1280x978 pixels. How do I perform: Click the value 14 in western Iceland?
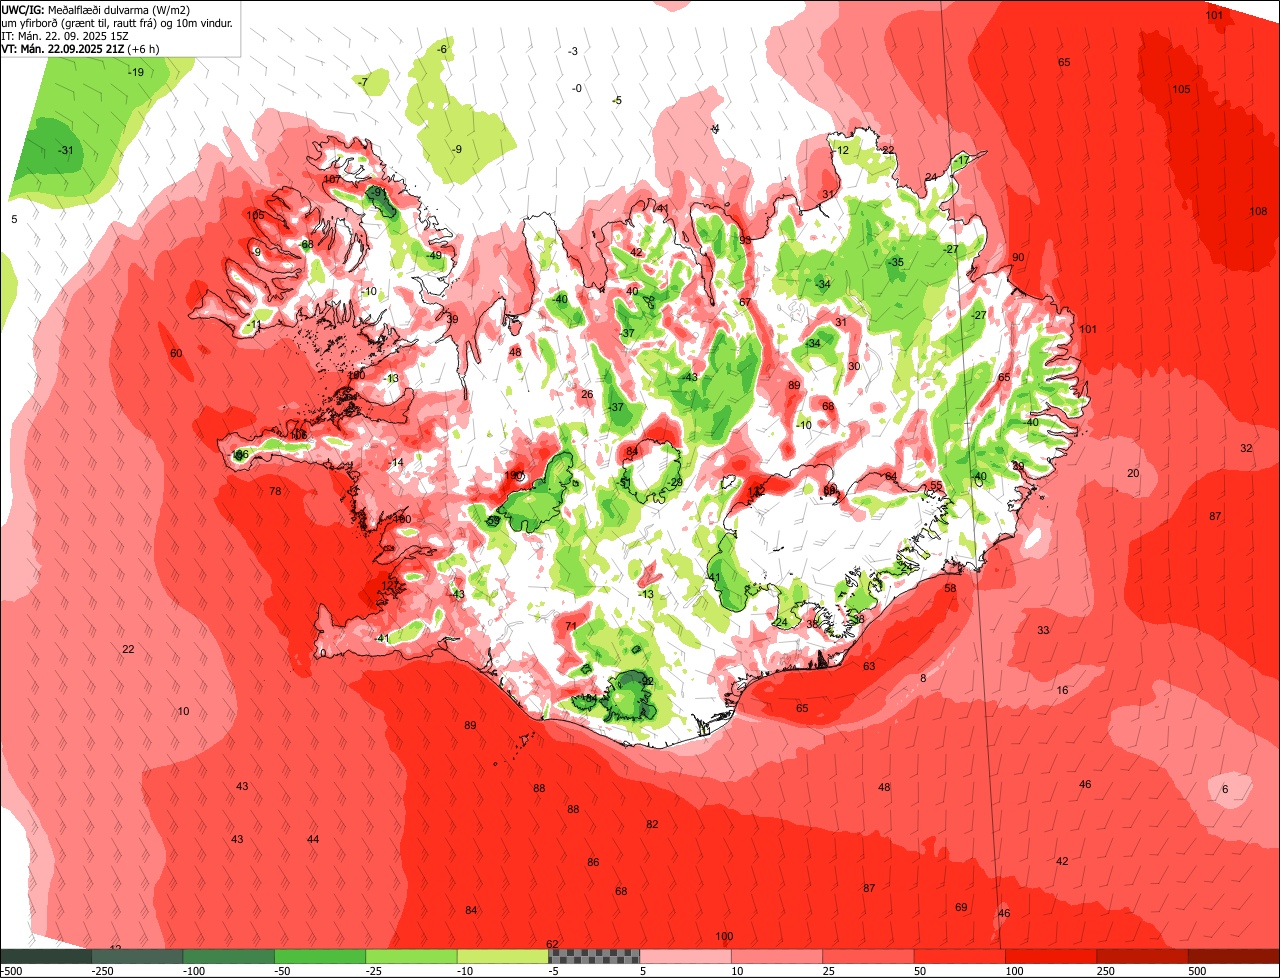[x=397, y=462]
